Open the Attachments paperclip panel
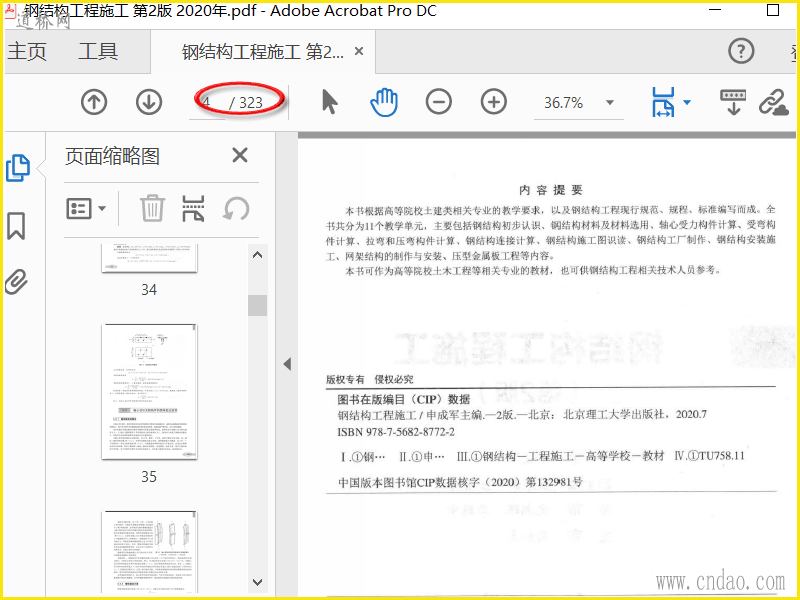The height and width of the screenshot is (600, 800). pyautogui.click(x=16, y=282)
